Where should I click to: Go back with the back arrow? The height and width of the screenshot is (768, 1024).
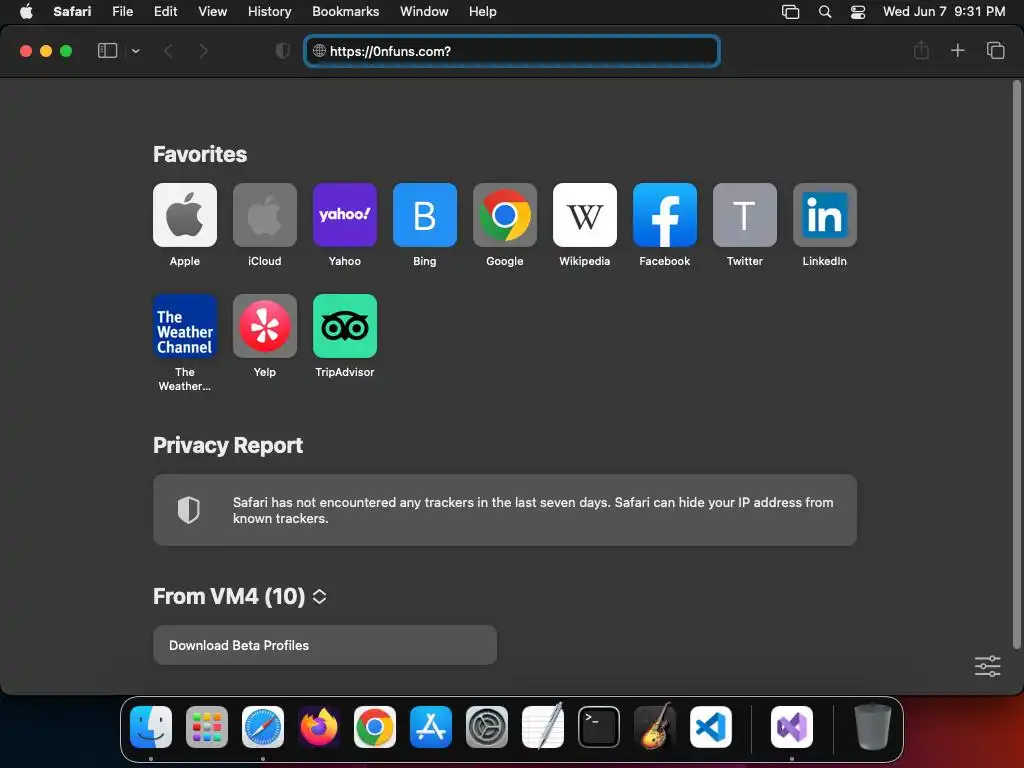tap(168, 51)
